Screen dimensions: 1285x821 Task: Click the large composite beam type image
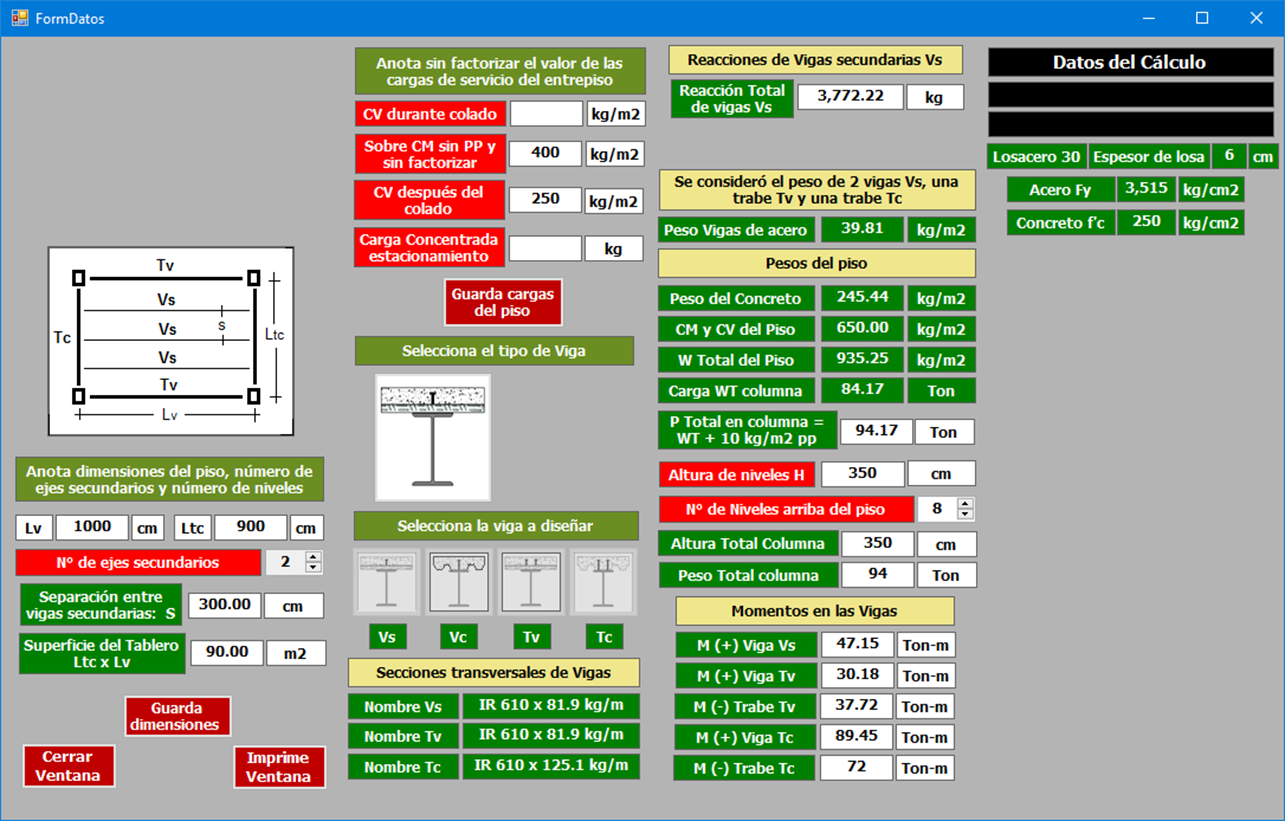pos(433,437)
